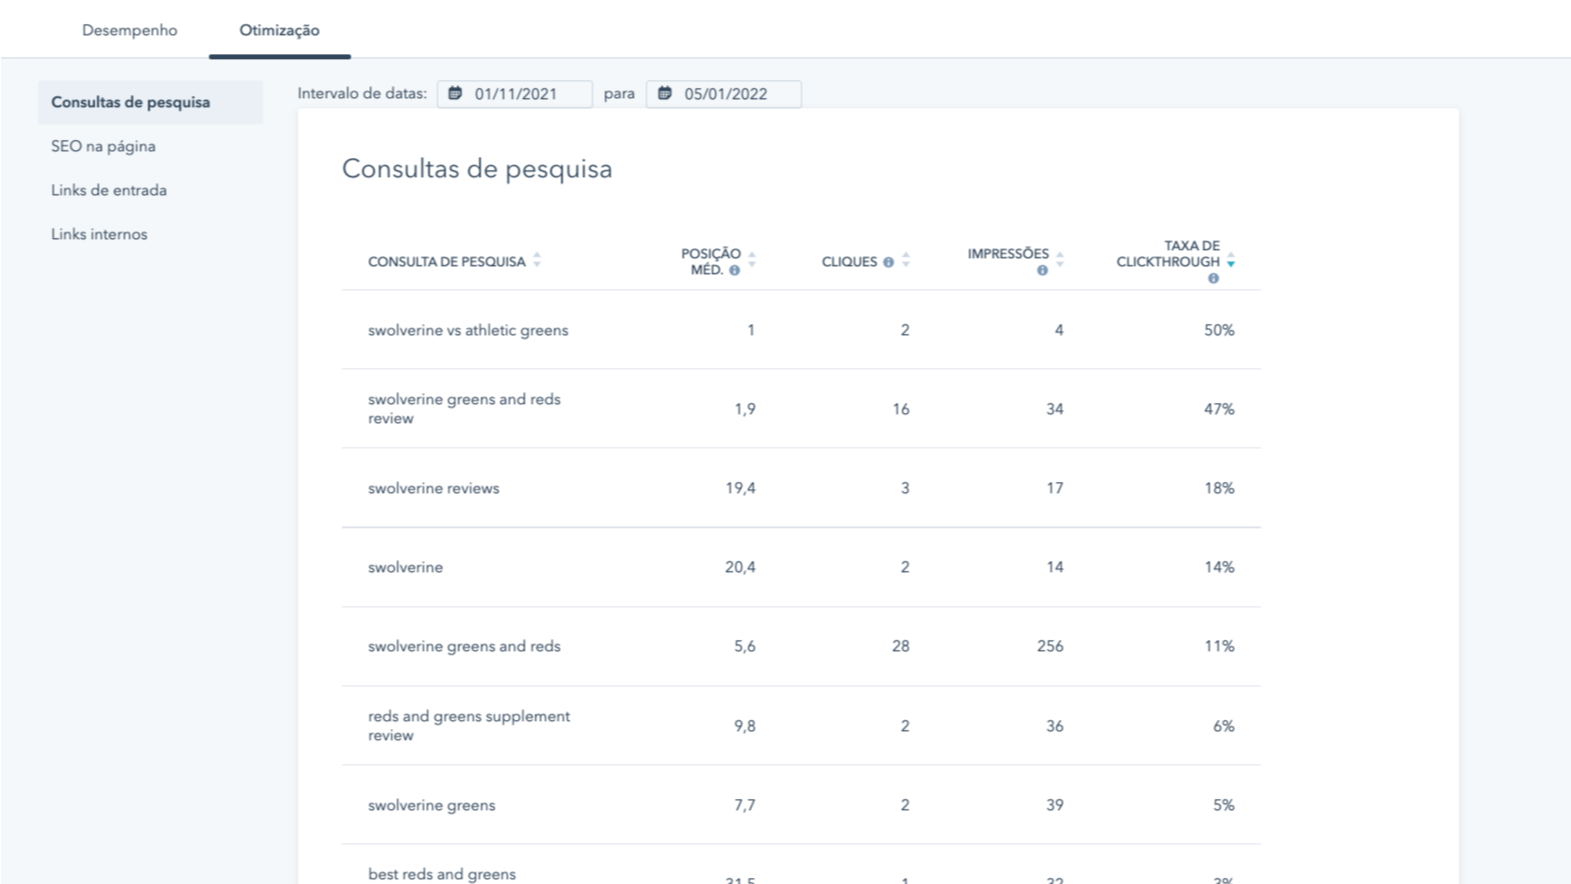
Task: Click the 14% clickthrough value
Action: tap(1219, 567)
